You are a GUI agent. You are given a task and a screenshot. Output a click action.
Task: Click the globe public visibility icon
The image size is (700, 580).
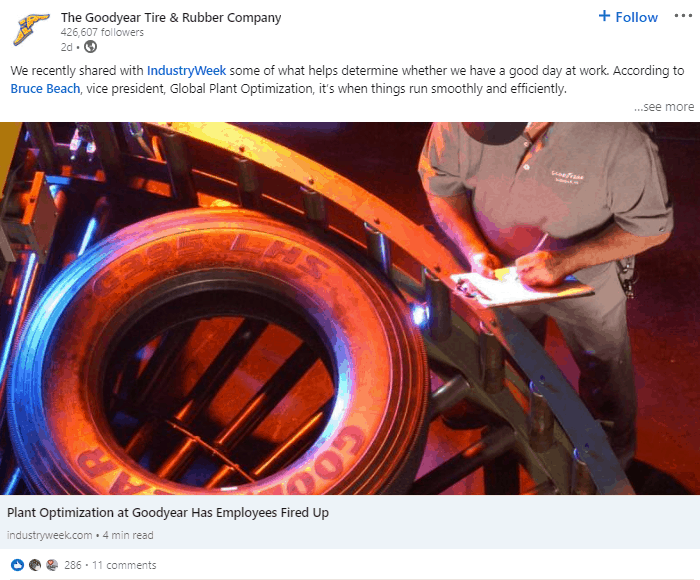click(91, 46)
